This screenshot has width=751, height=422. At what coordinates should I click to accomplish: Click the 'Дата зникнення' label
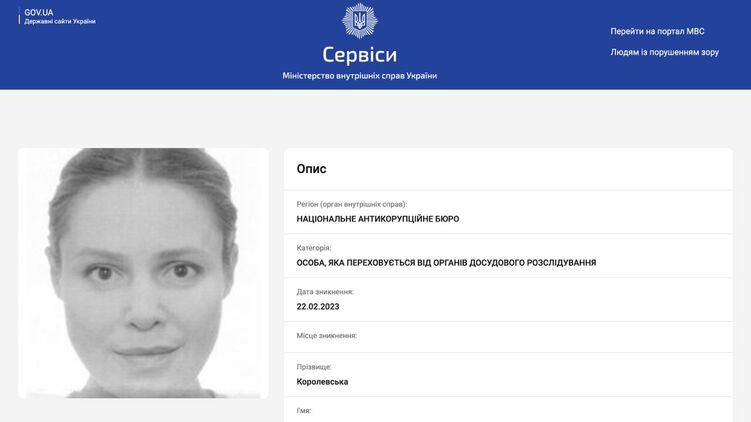[x=325, y=292]
